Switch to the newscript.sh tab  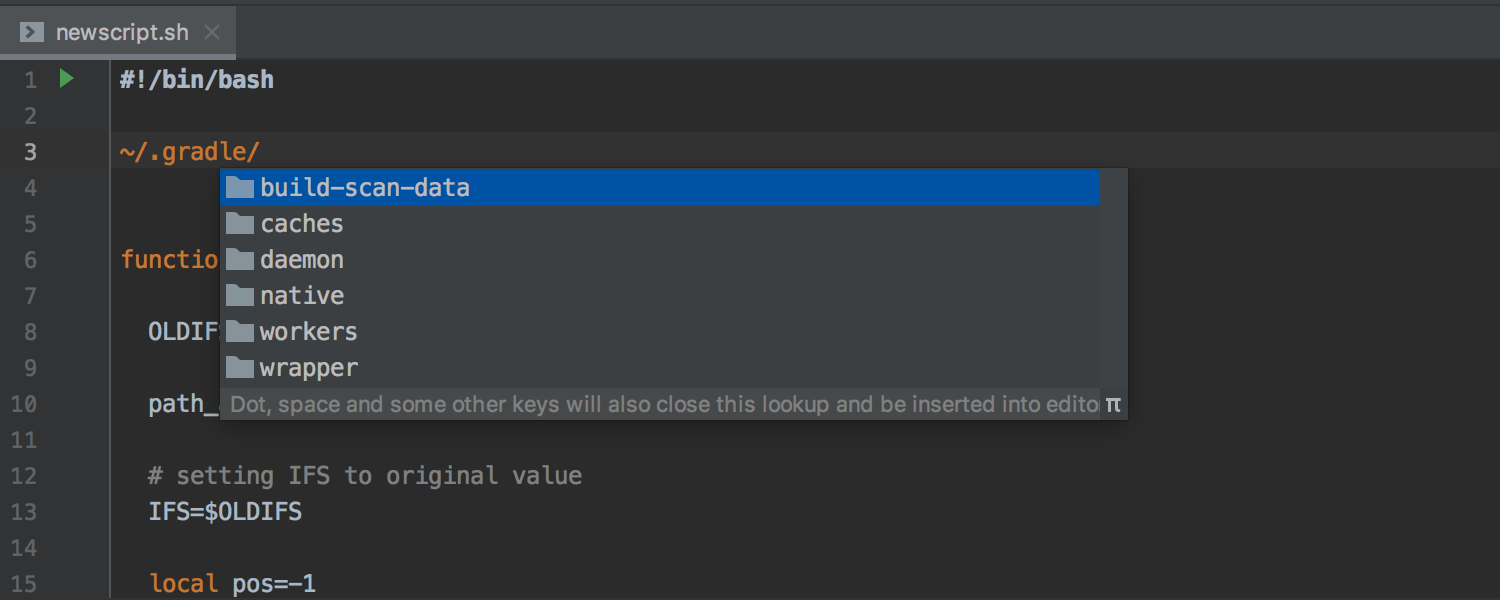(123, 31)
